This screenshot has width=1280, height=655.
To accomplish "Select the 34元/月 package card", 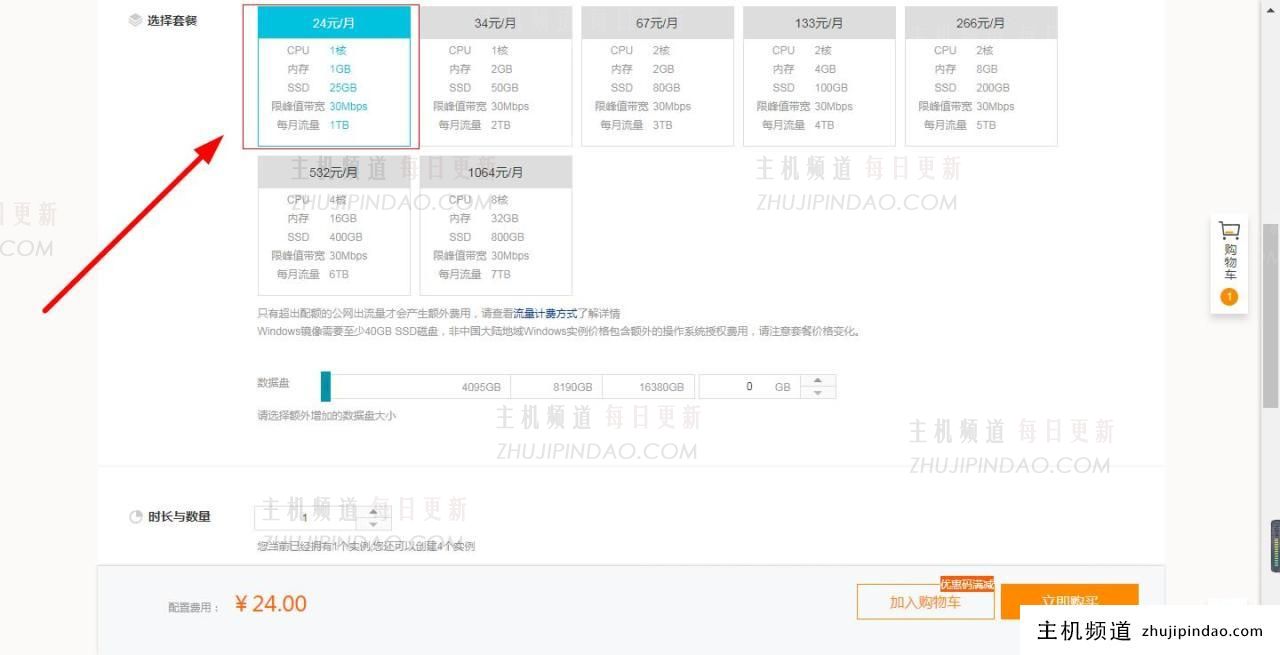I will [x=496, y=77].
